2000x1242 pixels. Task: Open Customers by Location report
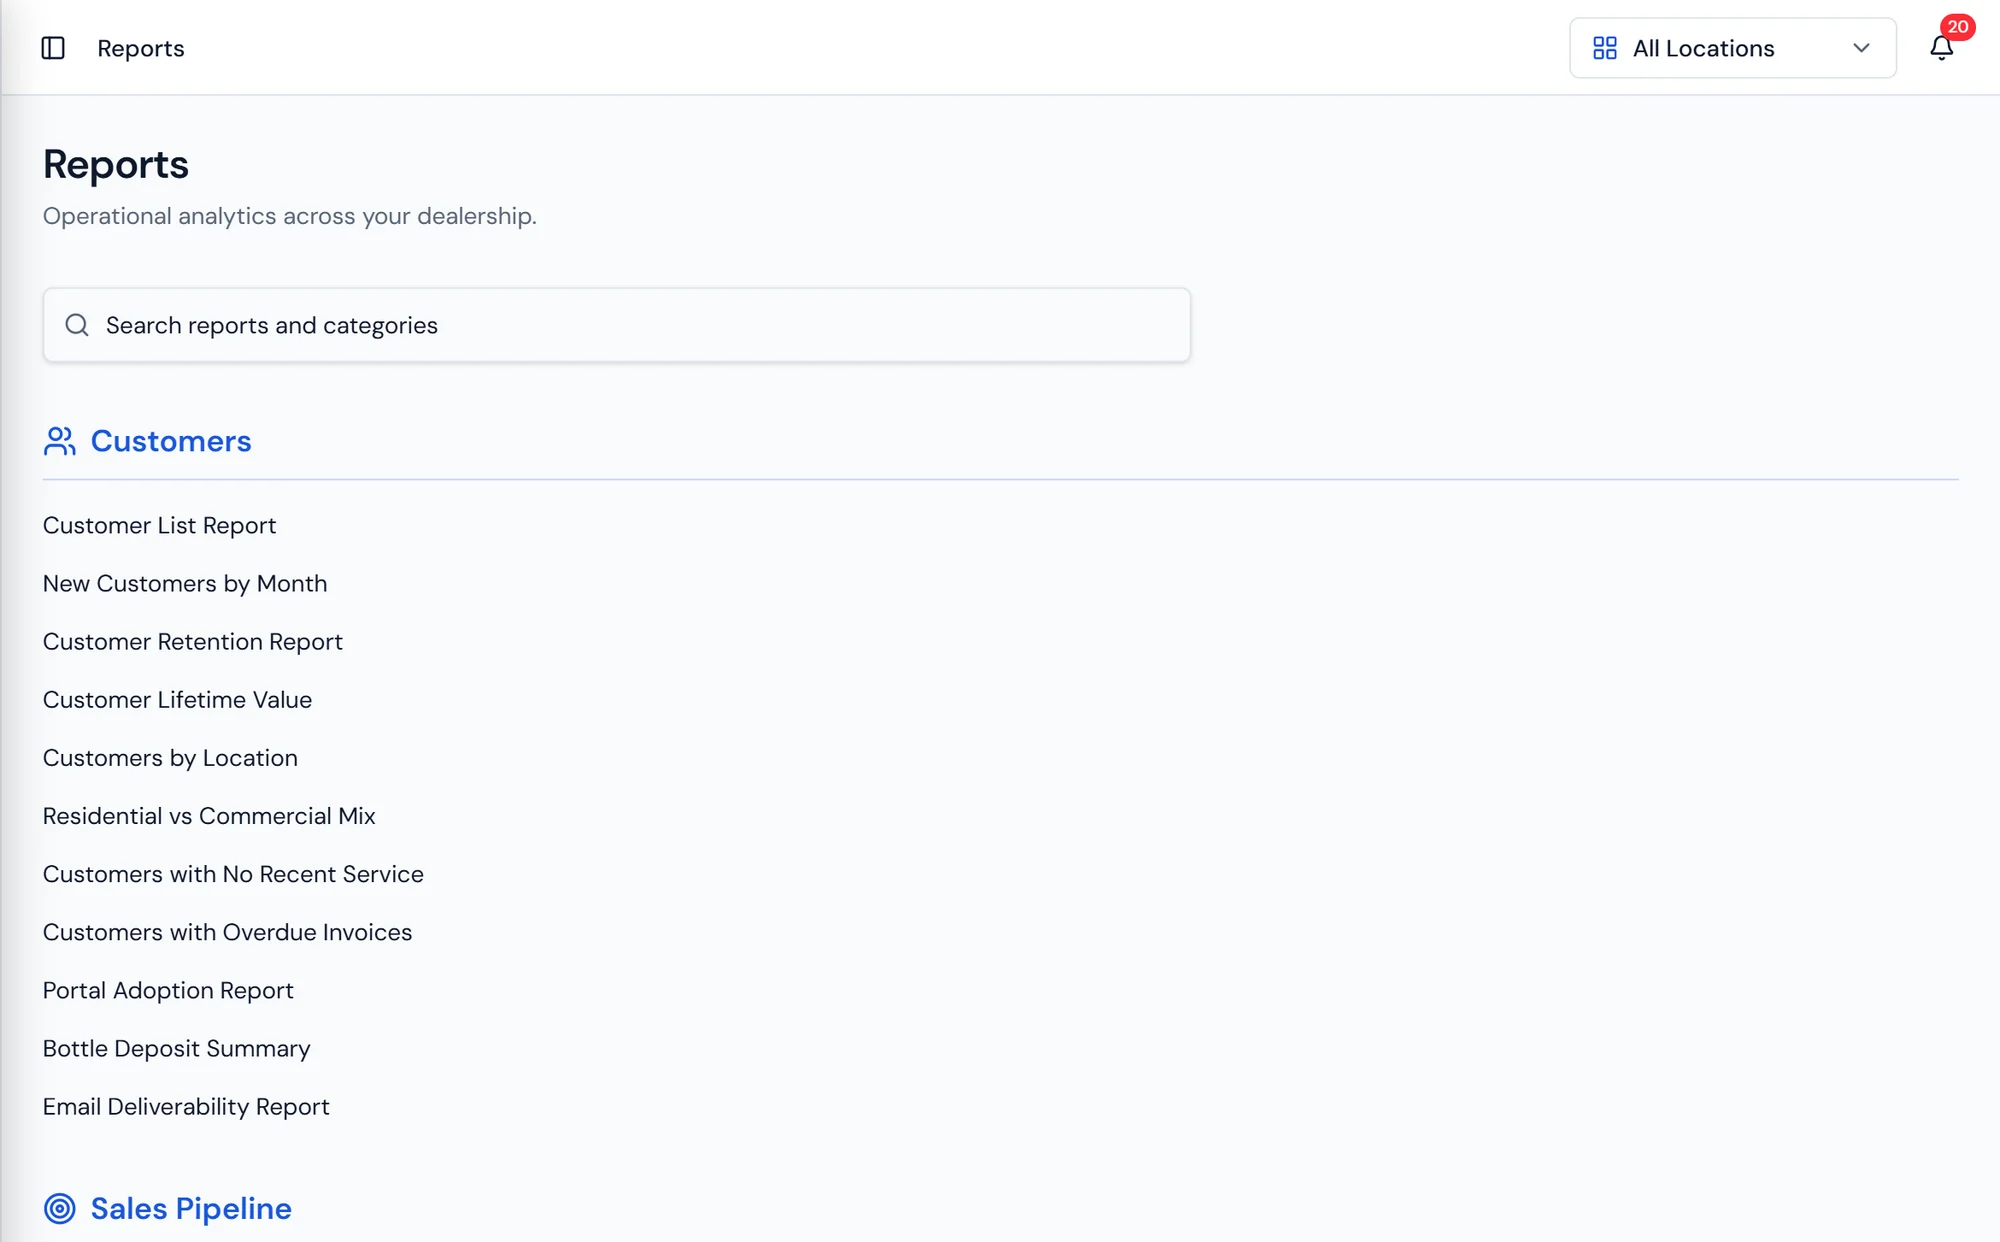click(170, 757)
